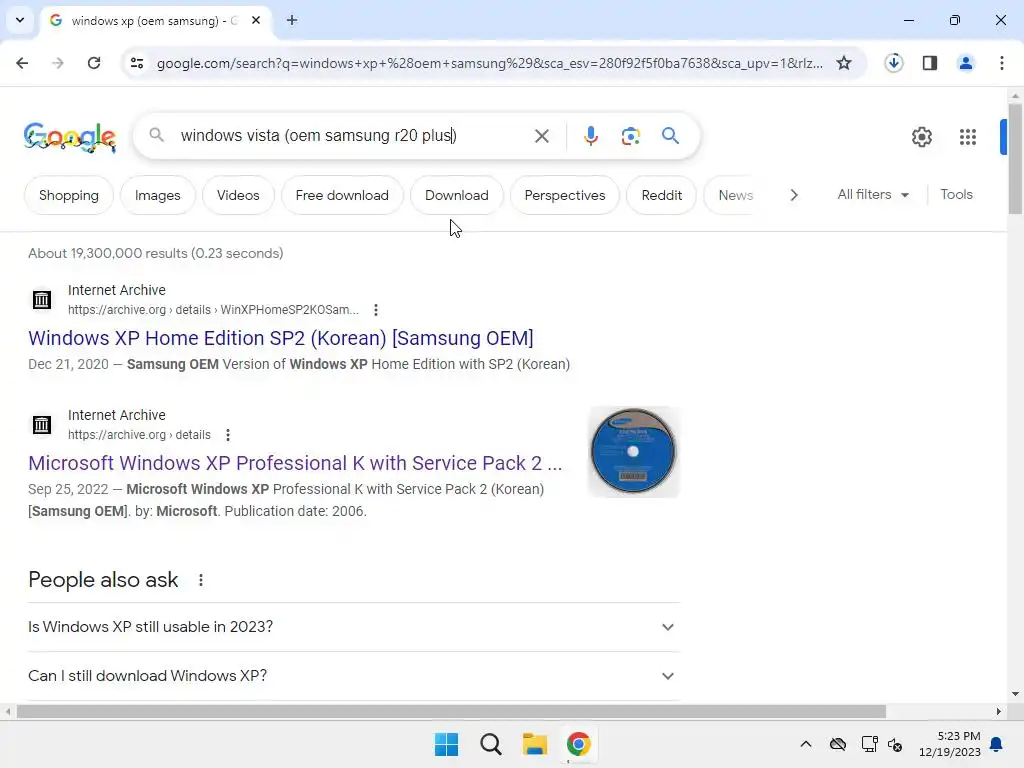Open the All filters dropdown
The height and width of the screenshot is (768, 1024).
click(873, 195)
